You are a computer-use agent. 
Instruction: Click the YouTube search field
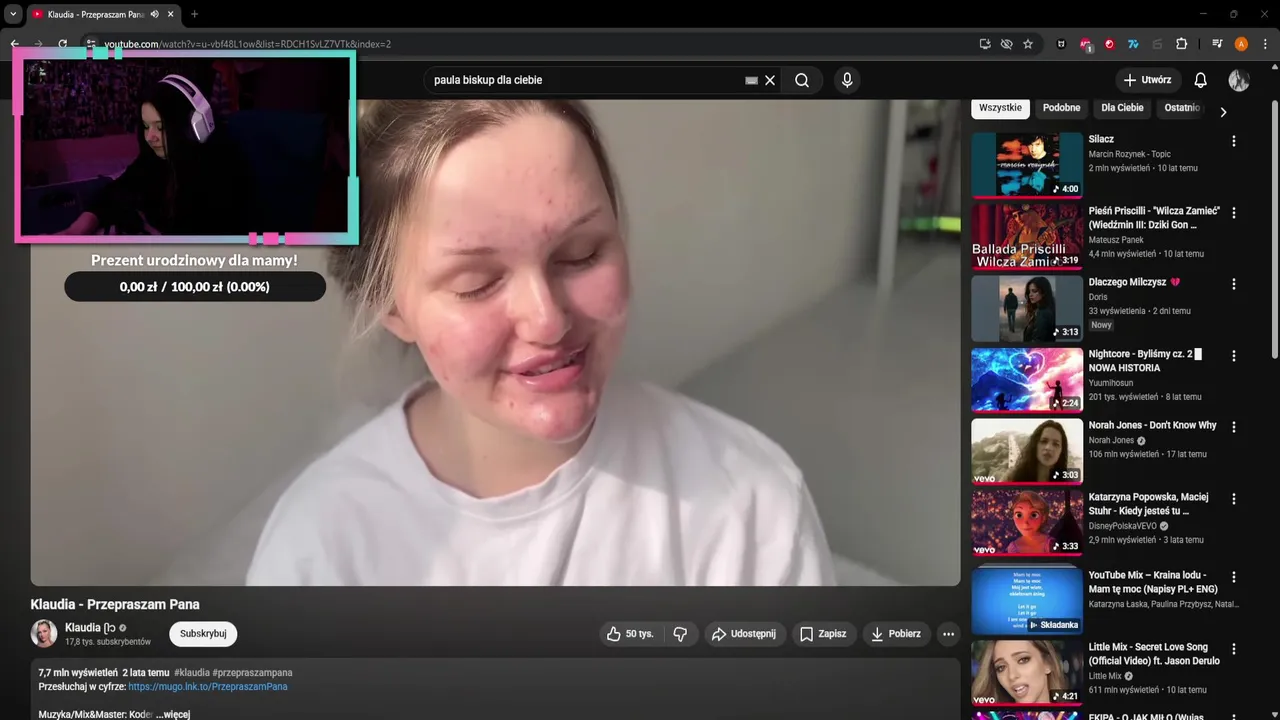click(x=585, y=80)
